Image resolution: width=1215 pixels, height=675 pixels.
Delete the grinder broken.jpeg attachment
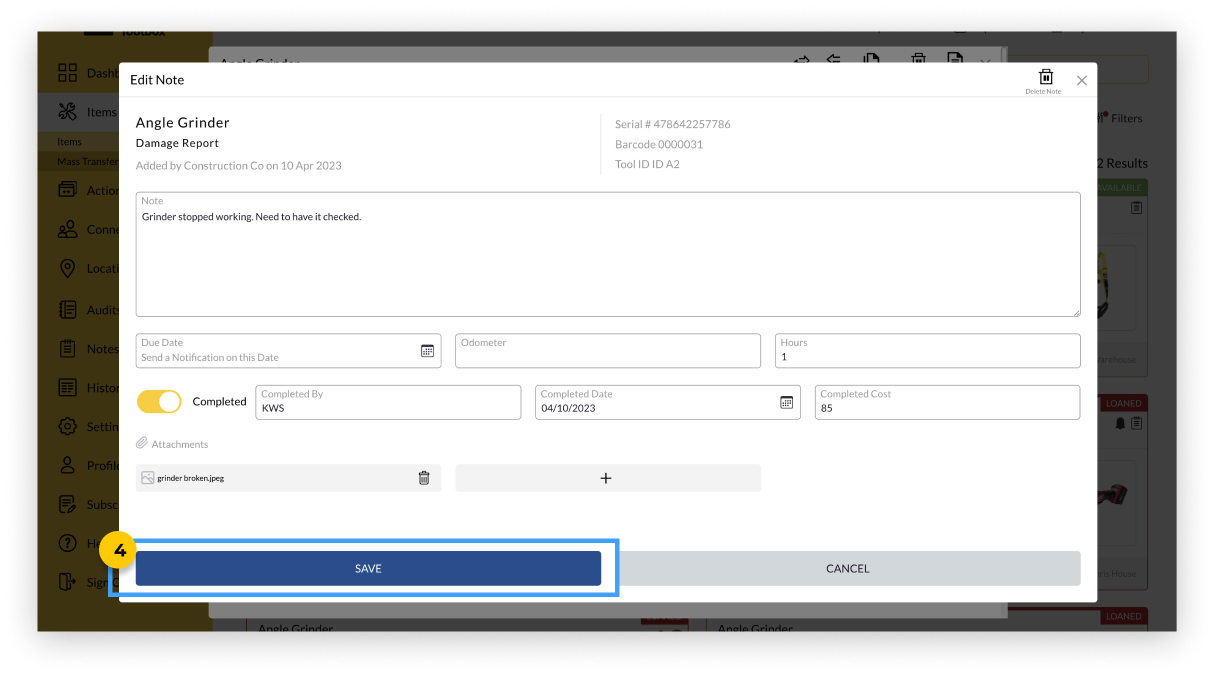[x=424, y=477]
